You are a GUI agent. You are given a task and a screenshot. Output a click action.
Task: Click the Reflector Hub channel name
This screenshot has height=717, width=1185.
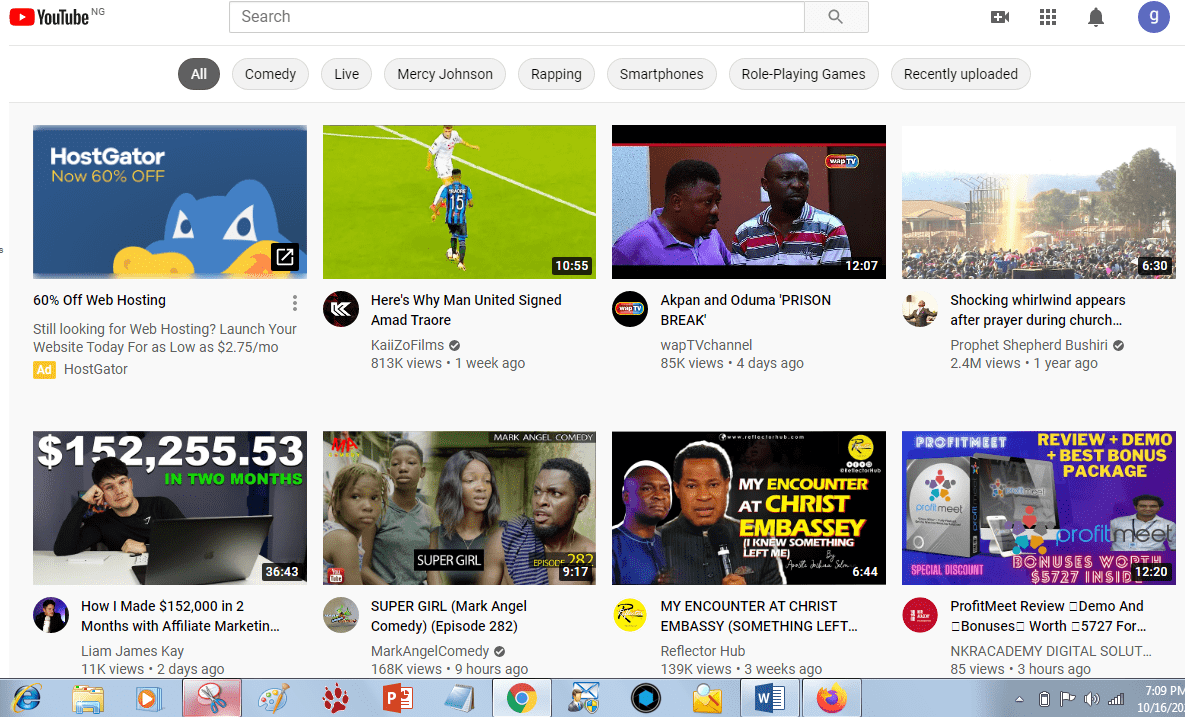click(x=703, y=651)
